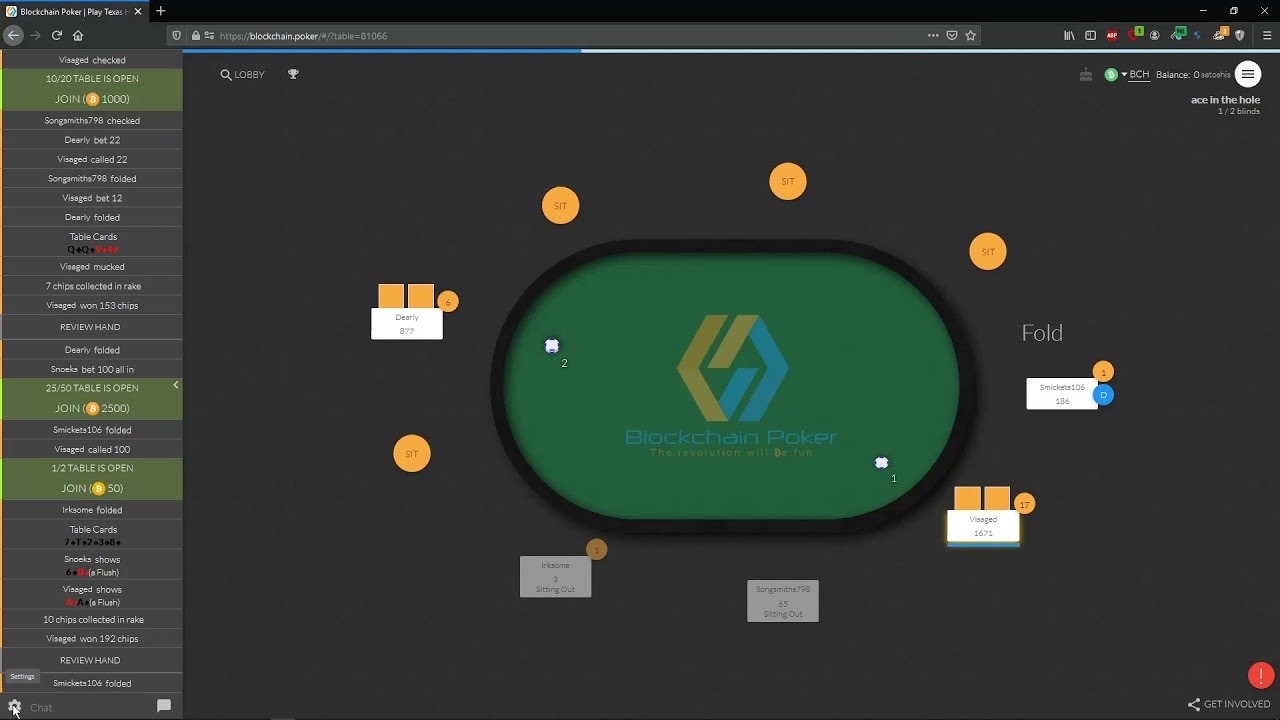
Task: Click the chip stack showing 2
Action: click(552, 346)
